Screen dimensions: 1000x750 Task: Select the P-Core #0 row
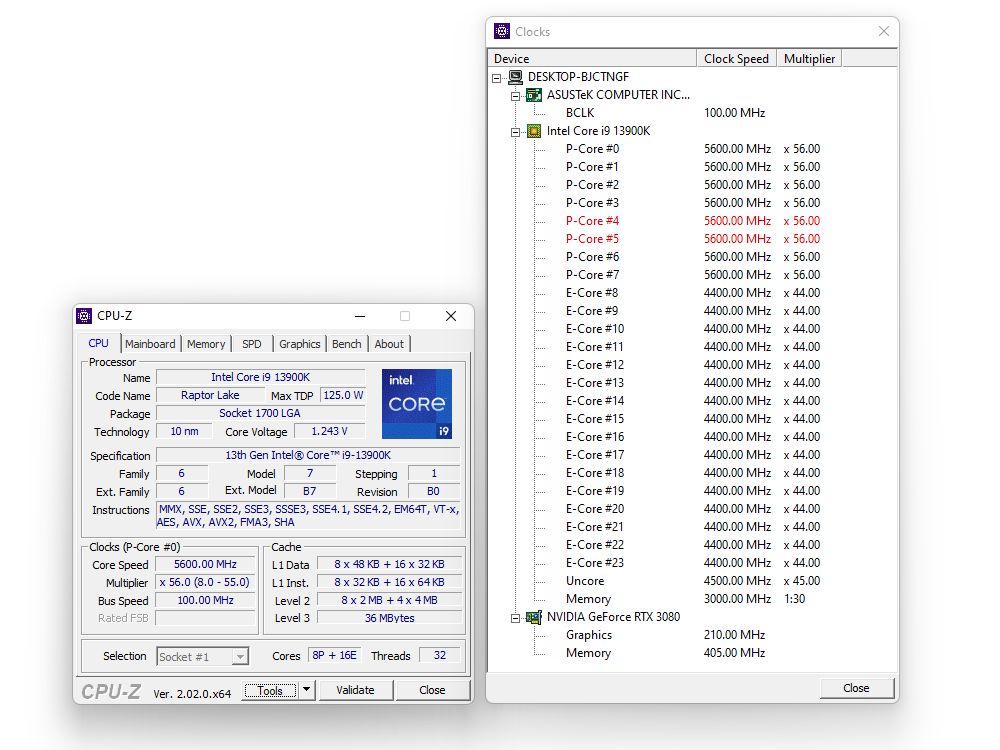693,149
